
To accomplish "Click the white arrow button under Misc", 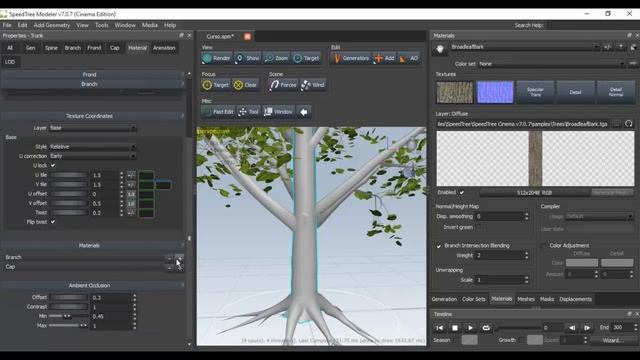I will click(304, 112).
